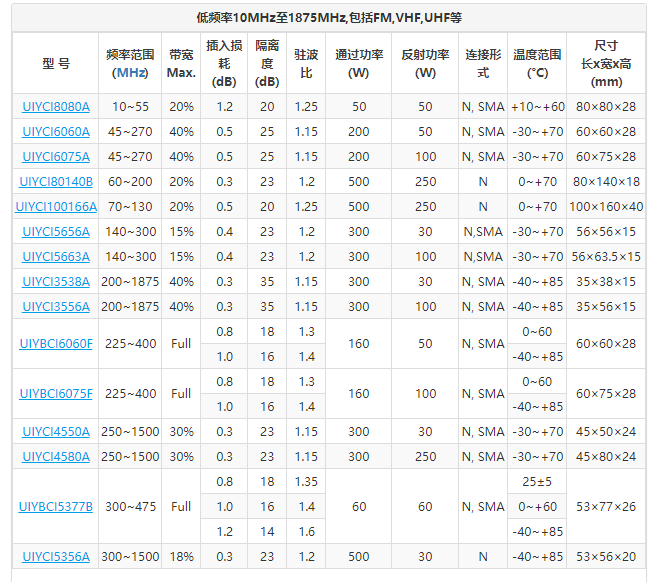
Task: Open the UIYCI4550A product link
Action: click(x=56, y=432)
